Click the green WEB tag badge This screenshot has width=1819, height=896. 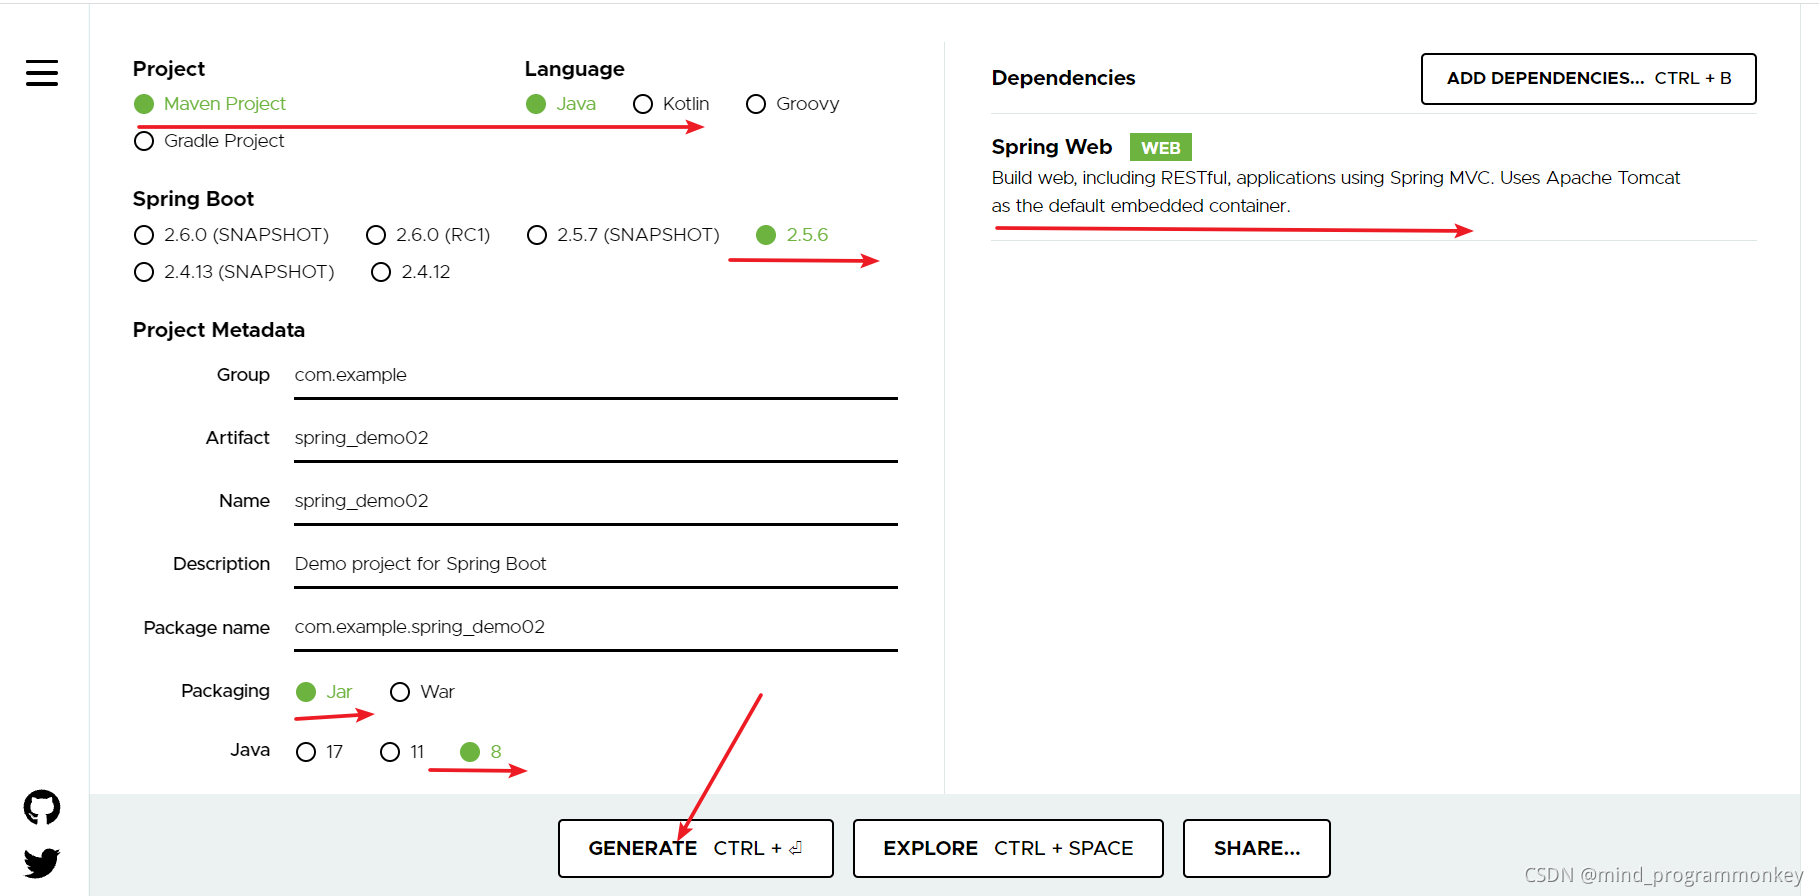pos(1161,147)
